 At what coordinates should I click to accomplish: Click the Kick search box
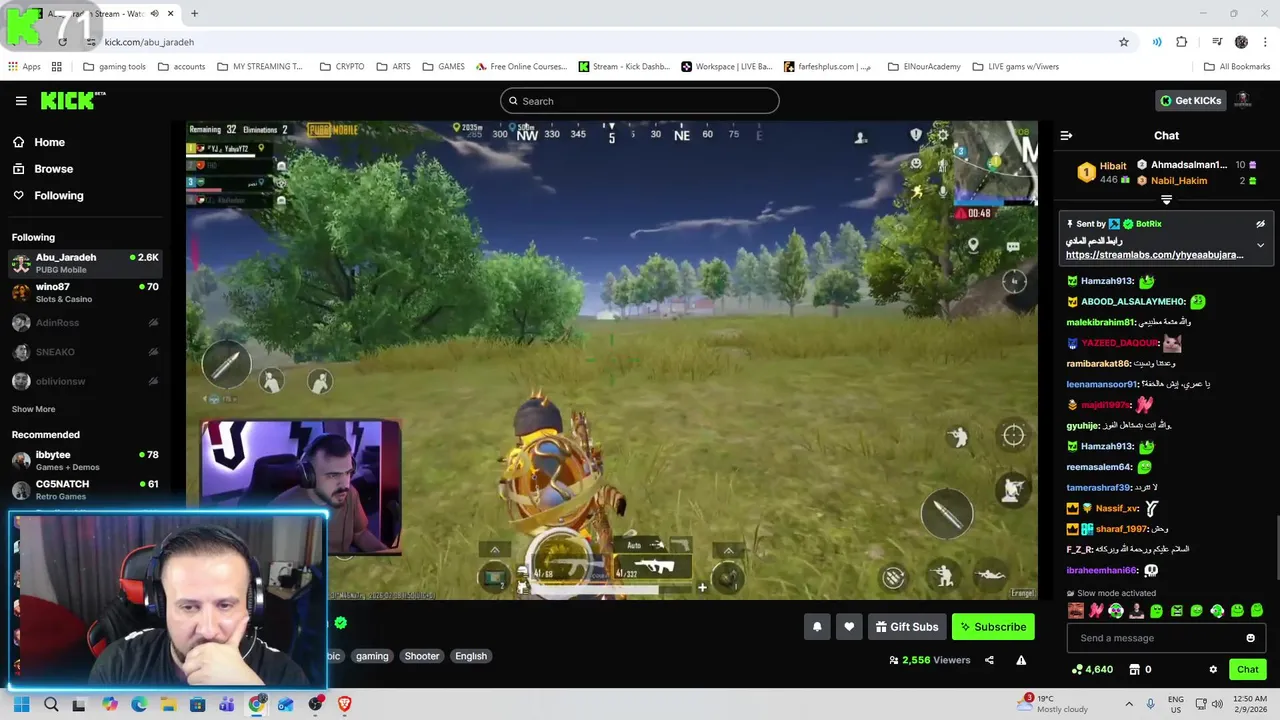pyautogui.click(x=639, y=101)
